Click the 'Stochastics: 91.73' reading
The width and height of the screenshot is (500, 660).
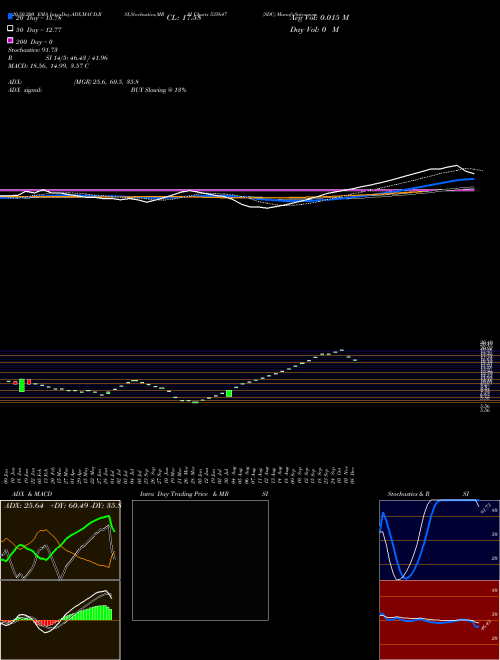33,50
